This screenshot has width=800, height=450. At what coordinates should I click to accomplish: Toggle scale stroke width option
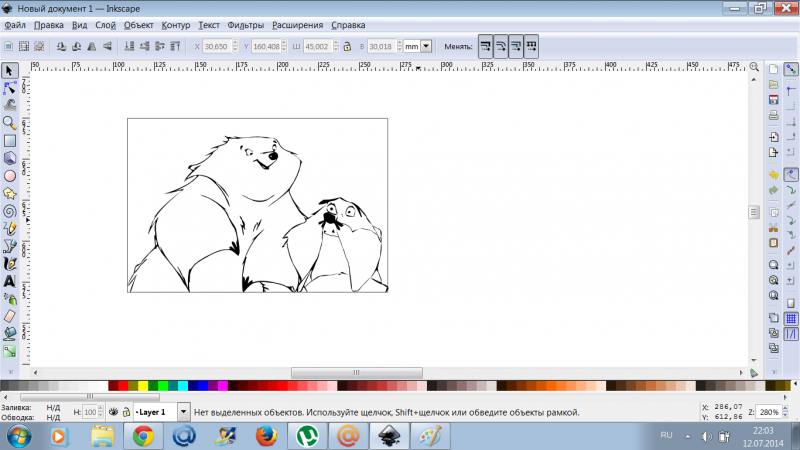(485, 46)
